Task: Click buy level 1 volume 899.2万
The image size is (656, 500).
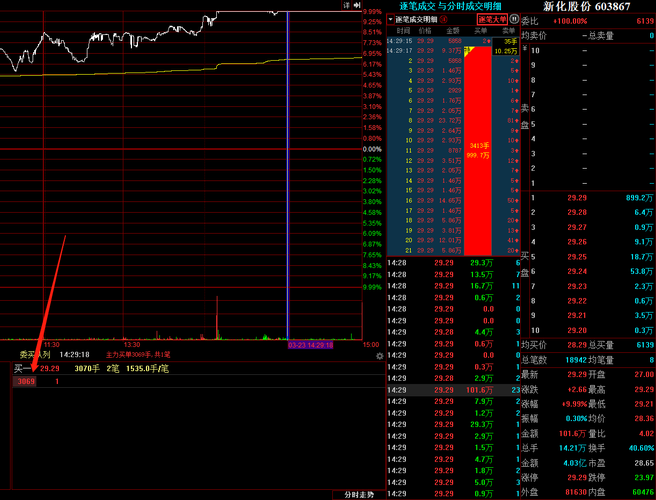Action: click(x=639, y=198)
